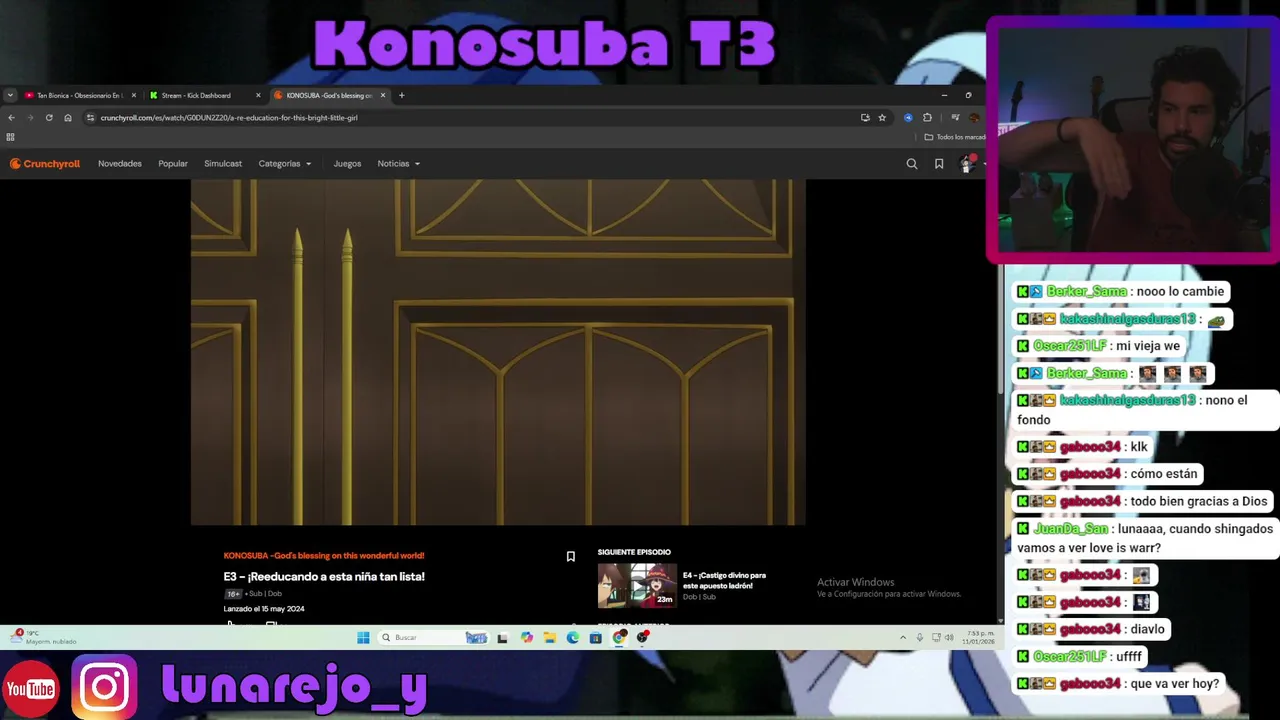Click Berker_Sama message nooo lo cambie
This screenshot has height=720, width=1280.
(x=1122, y=291)
